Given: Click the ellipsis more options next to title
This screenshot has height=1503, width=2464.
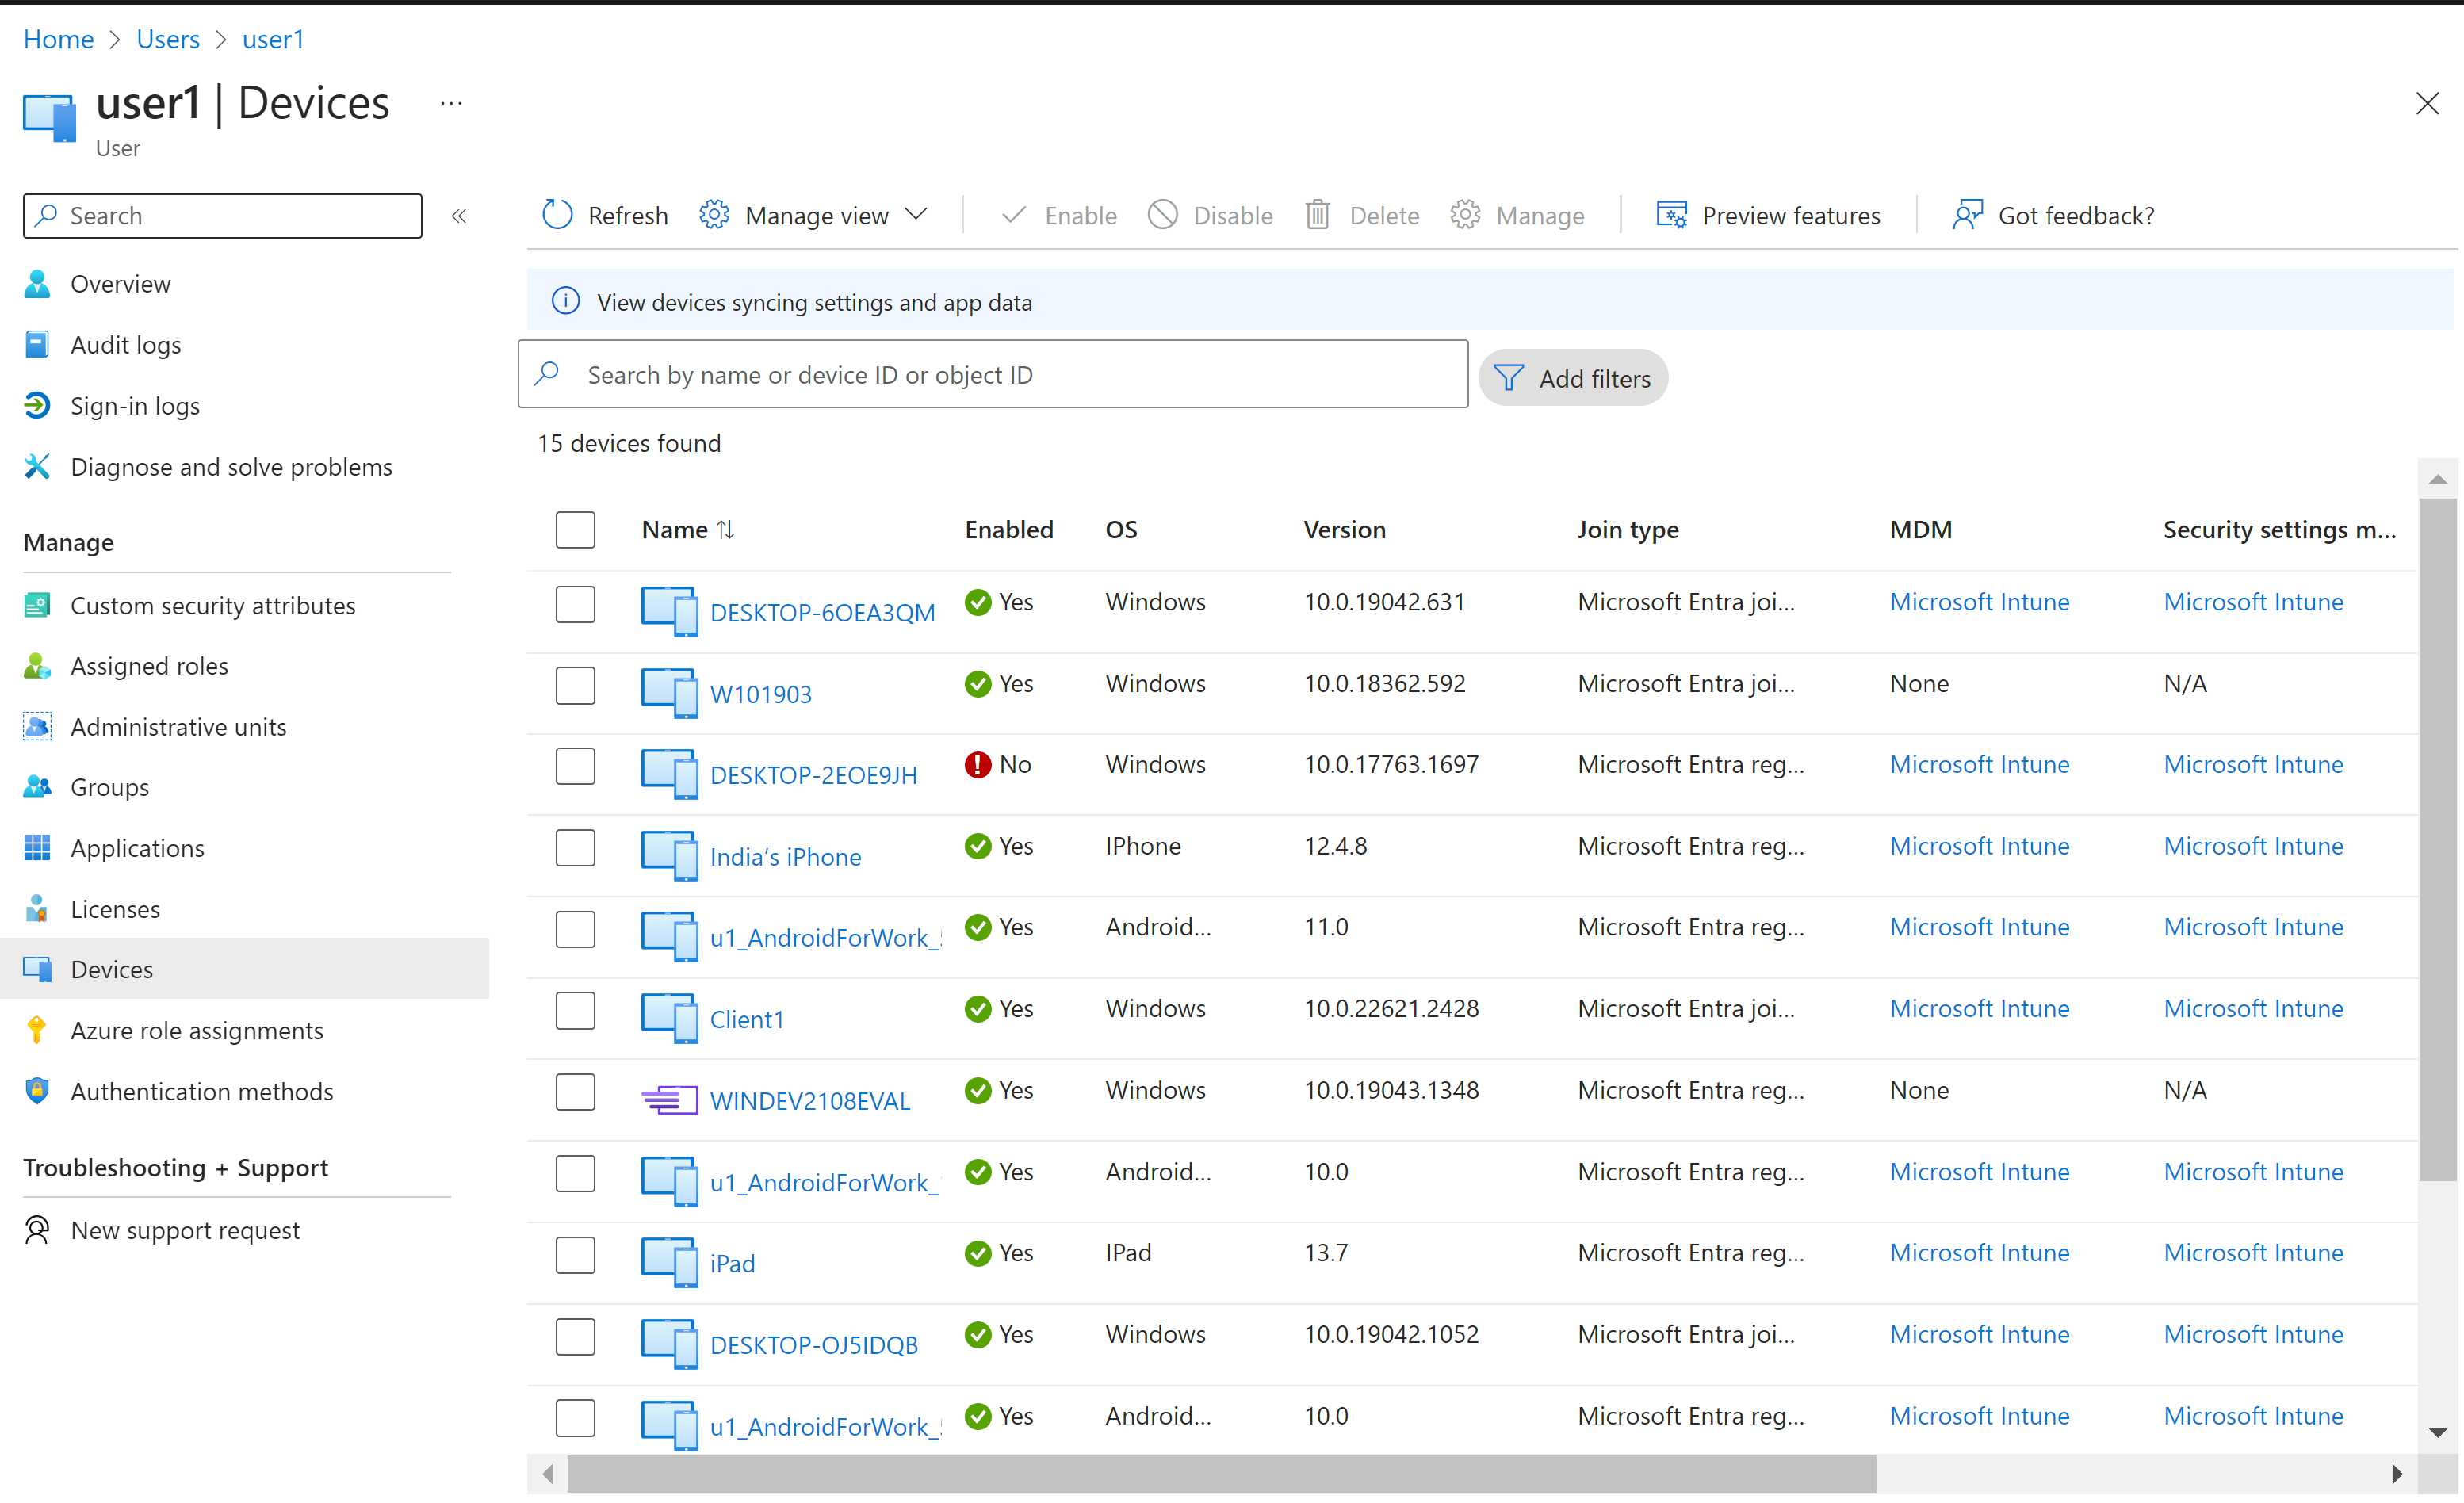Looking at the screenshot, I should [452, 103].
